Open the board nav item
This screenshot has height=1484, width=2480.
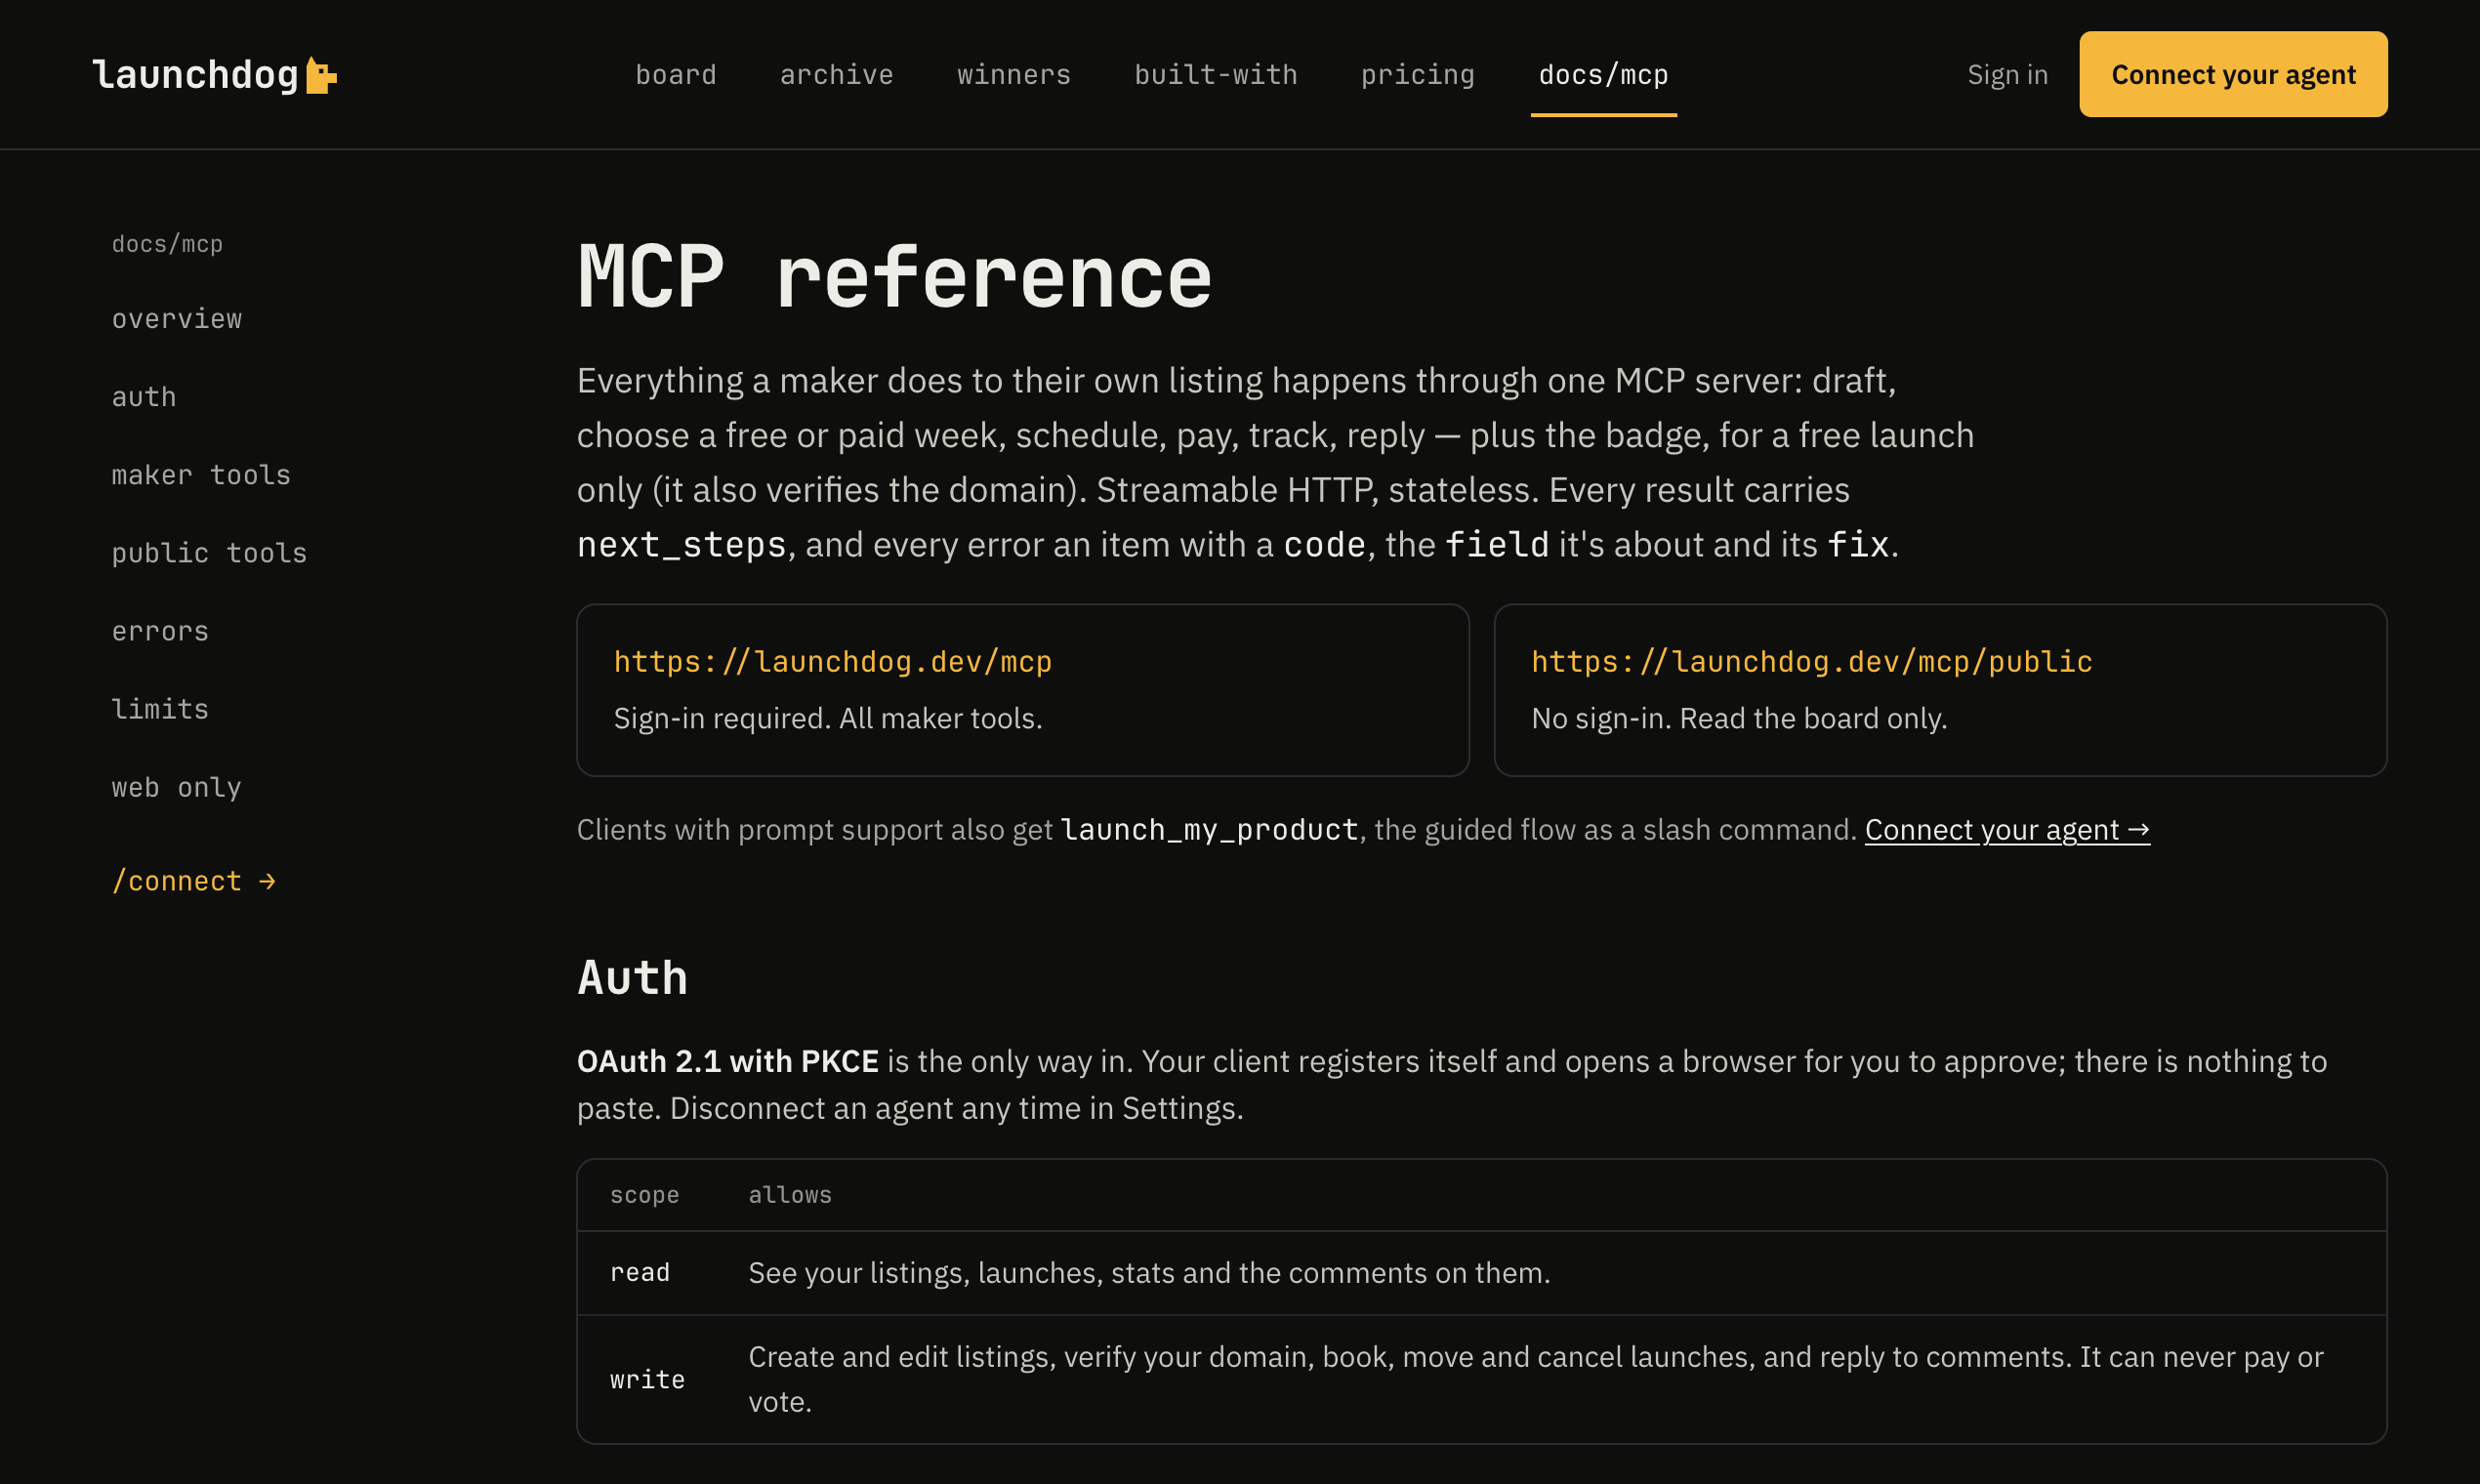(x=676, y=75)
